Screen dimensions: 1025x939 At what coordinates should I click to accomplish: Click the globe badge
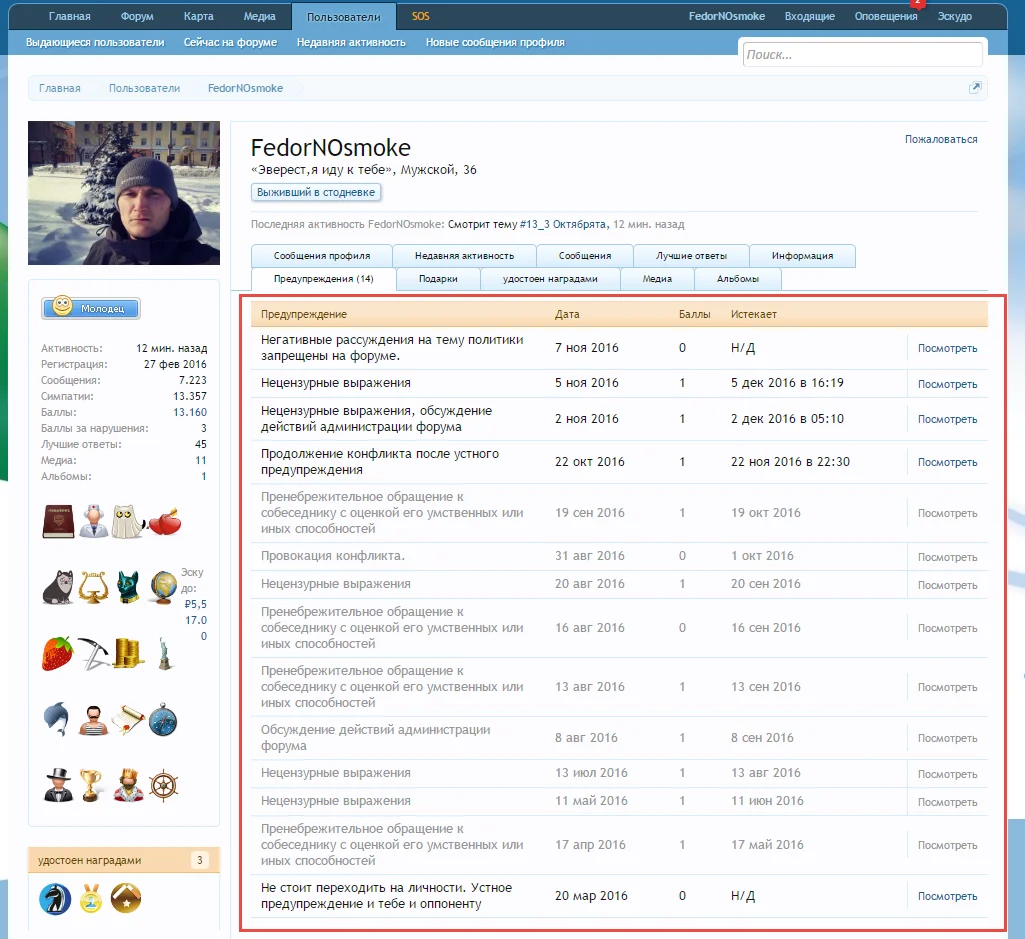tap(163, 587)
